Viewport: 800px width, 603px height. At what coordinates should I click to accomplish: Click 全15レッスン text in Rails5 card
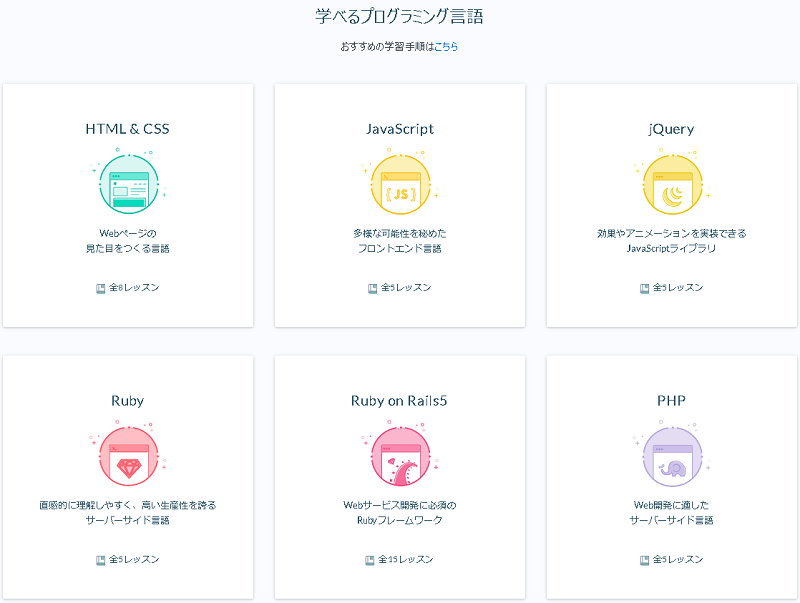click(406, 560)
